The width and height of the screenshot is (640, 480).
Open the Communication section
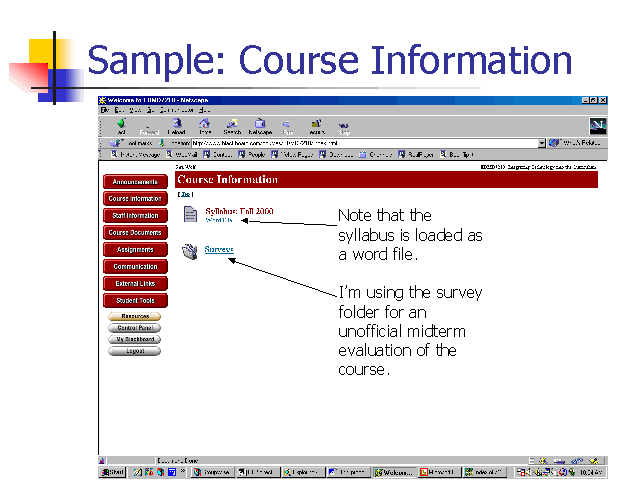tap(135, 267)
